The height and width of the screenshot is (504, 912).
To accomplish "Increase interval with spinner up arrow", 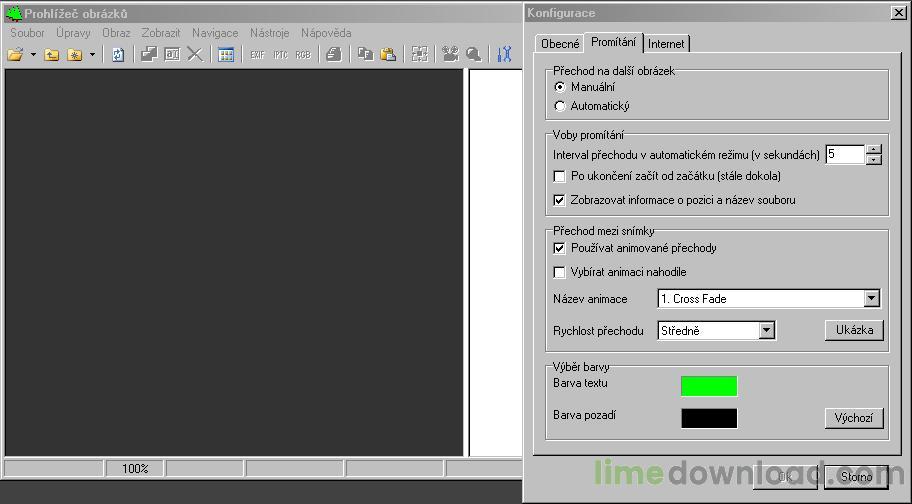I will [874, 150].
